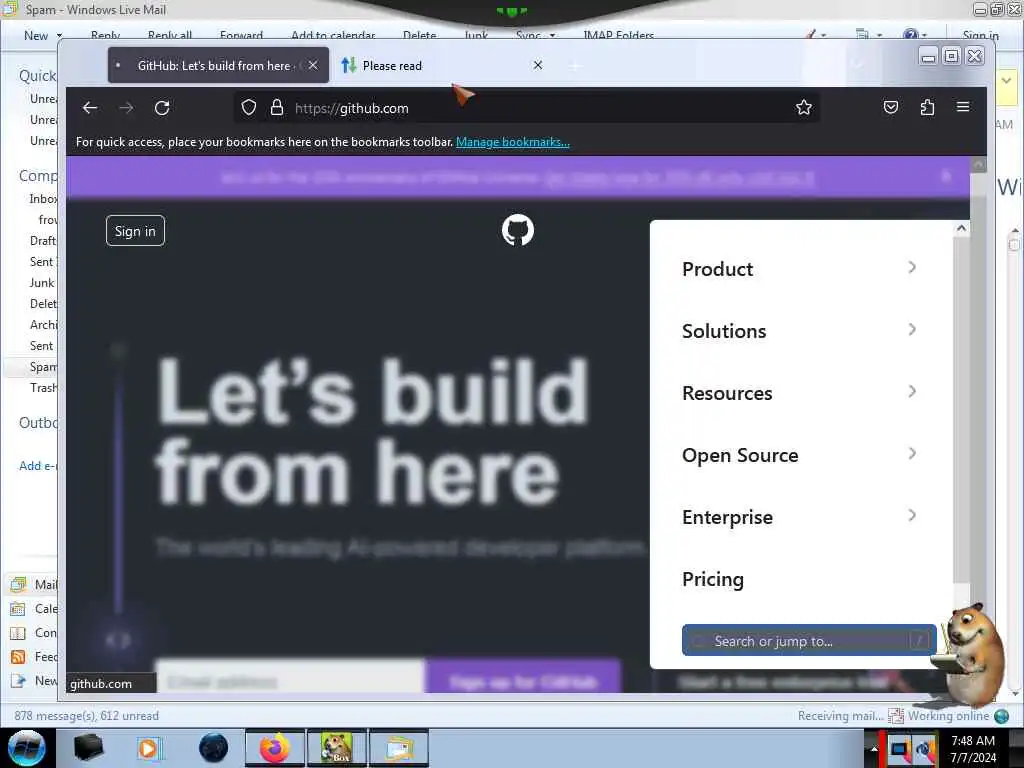Open the Contacts section icon in Live Mail
Screen dimensions: 1024x768
(x=18, y=633)
